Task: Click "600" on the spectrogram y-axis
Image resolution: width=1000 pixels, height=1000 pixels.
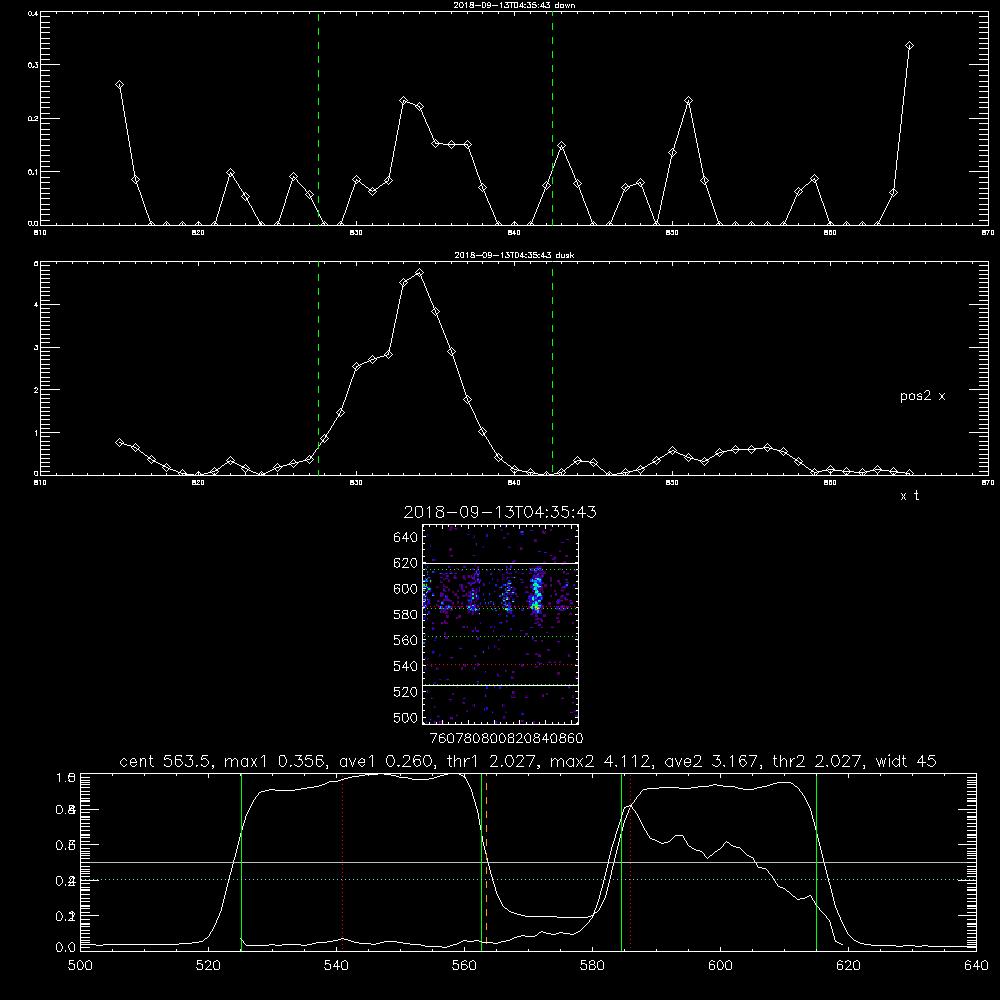Action: [x=406, y=589]
